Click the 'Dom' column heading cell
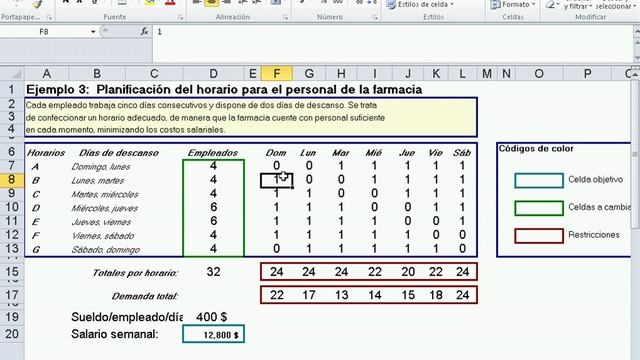640x360 pixels. pos(276,153)
